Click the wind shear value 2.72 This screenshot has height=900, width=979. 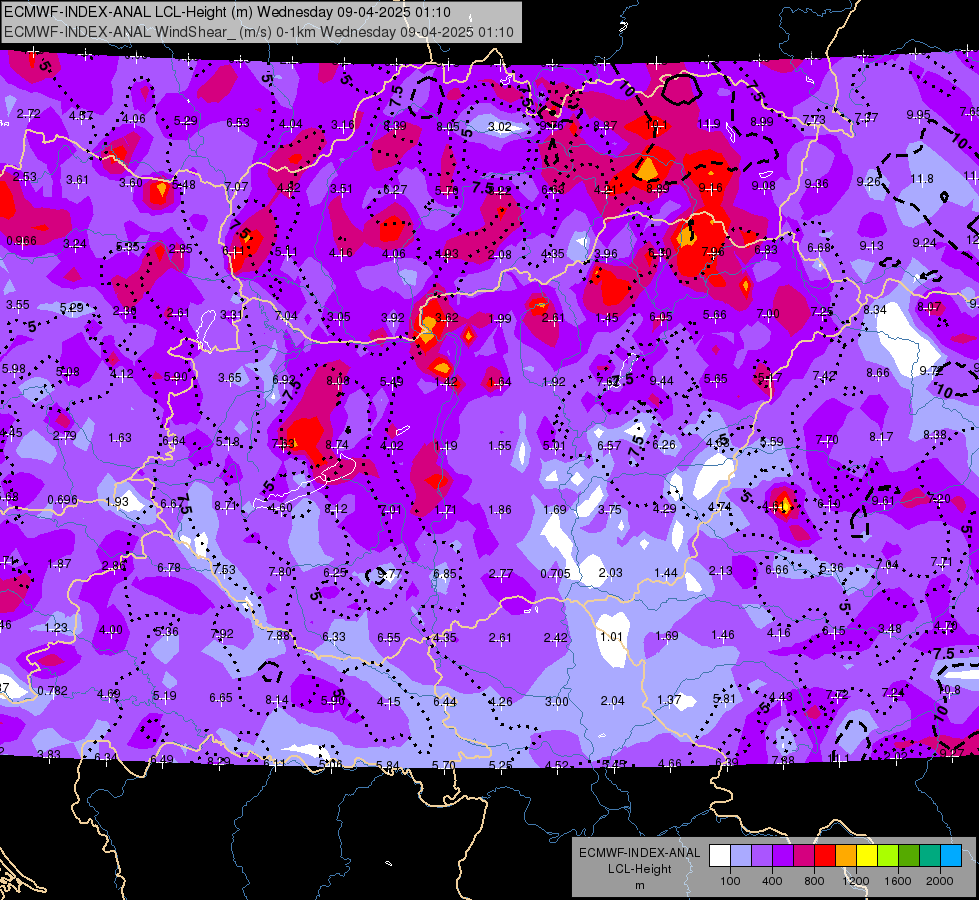[29, 114]
